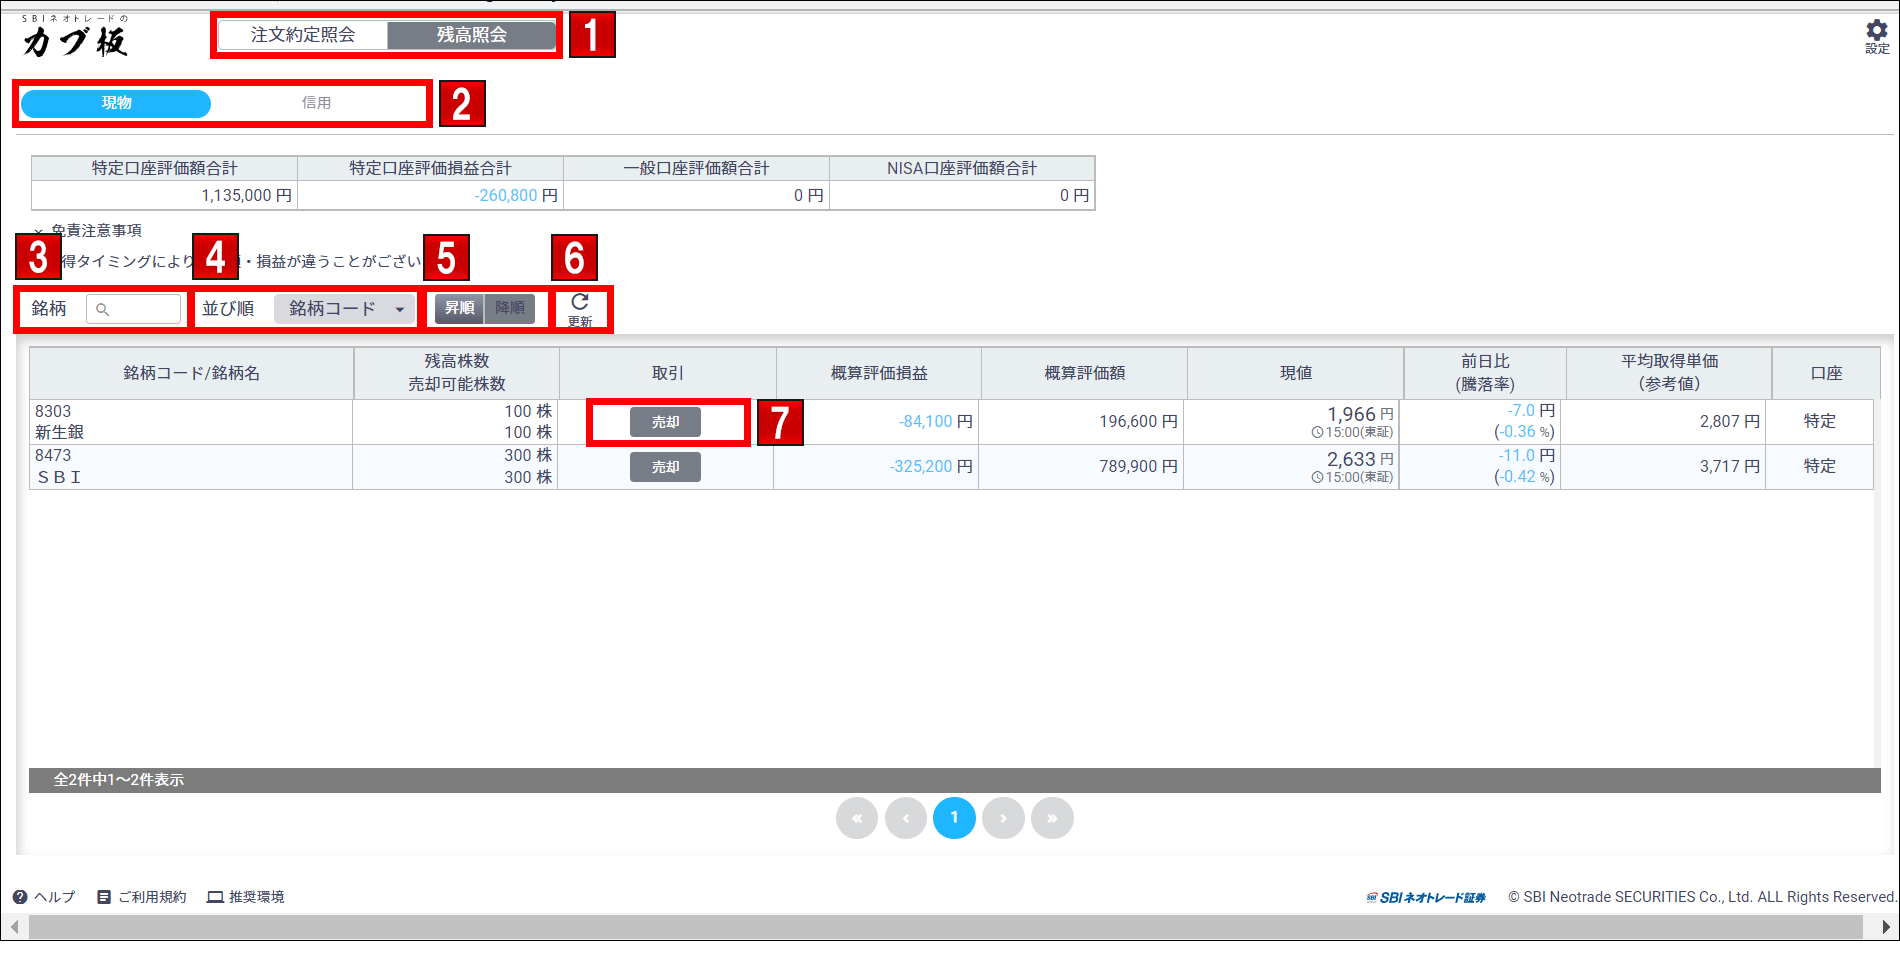Click the 1,135,000 円 total valuation

247,196
